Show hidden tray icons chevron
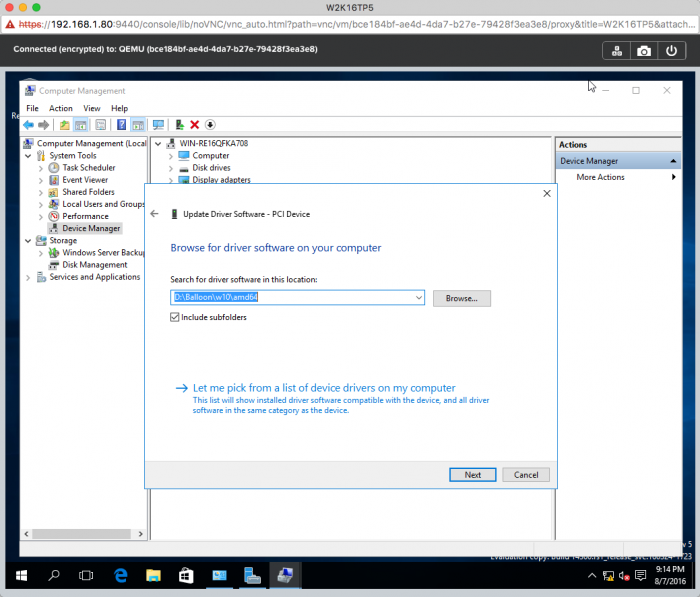Image resolution: width=700 pixels, height=597 pixels. (592, 576)
